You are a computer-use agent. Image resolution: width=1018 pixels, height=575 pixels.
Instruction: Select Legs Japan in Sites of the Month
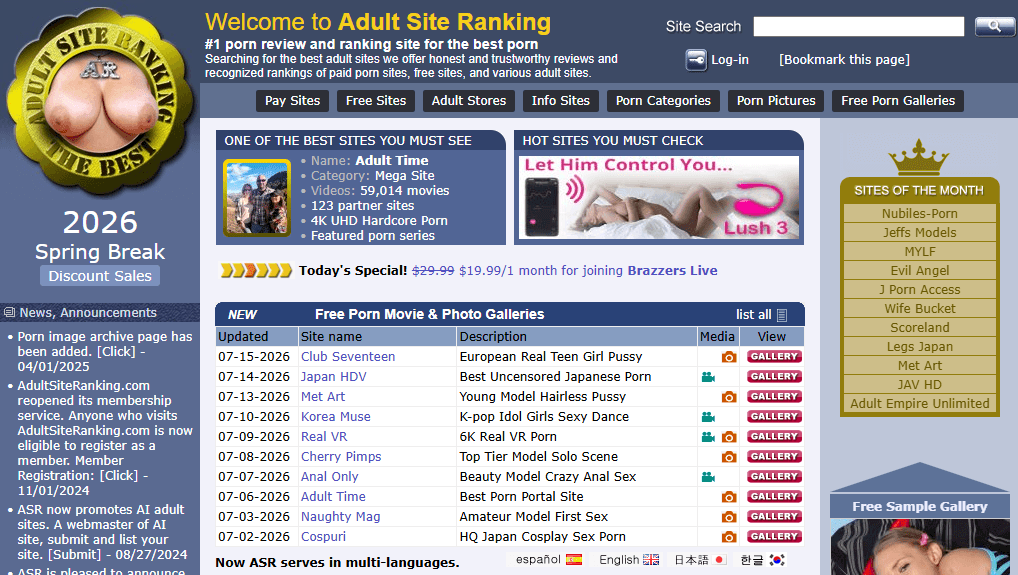919,347
